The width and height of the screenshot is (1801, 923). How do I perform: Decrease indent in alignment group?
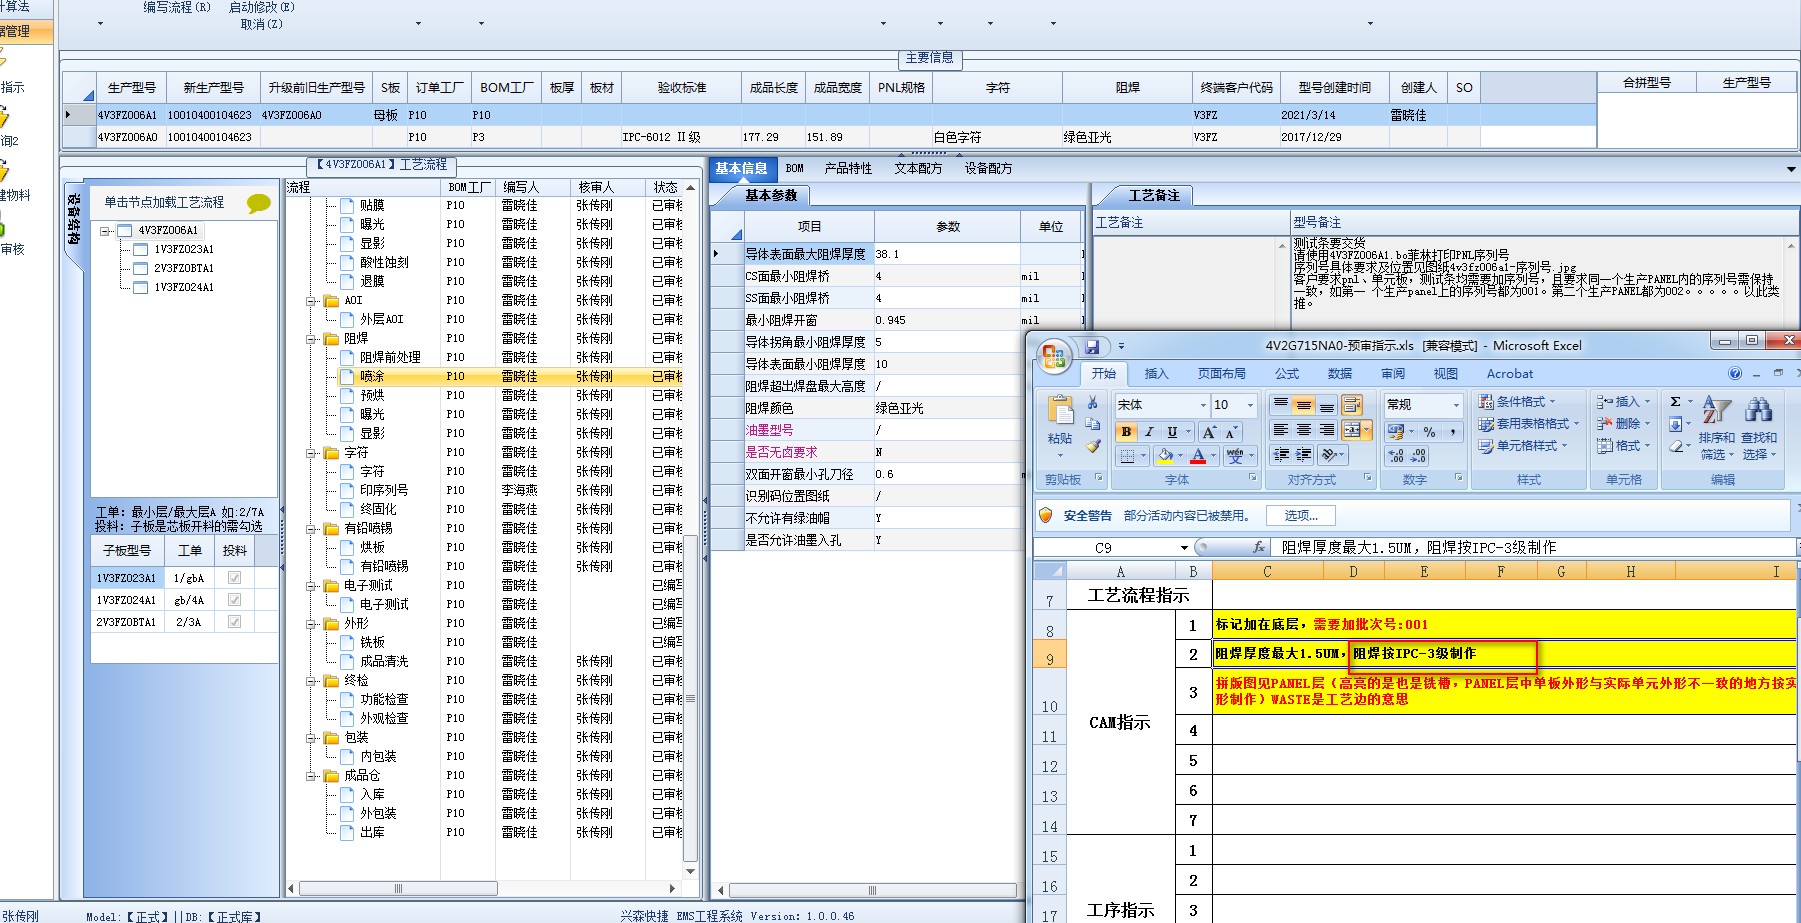pyautogui.click(x=1280, y=455)
